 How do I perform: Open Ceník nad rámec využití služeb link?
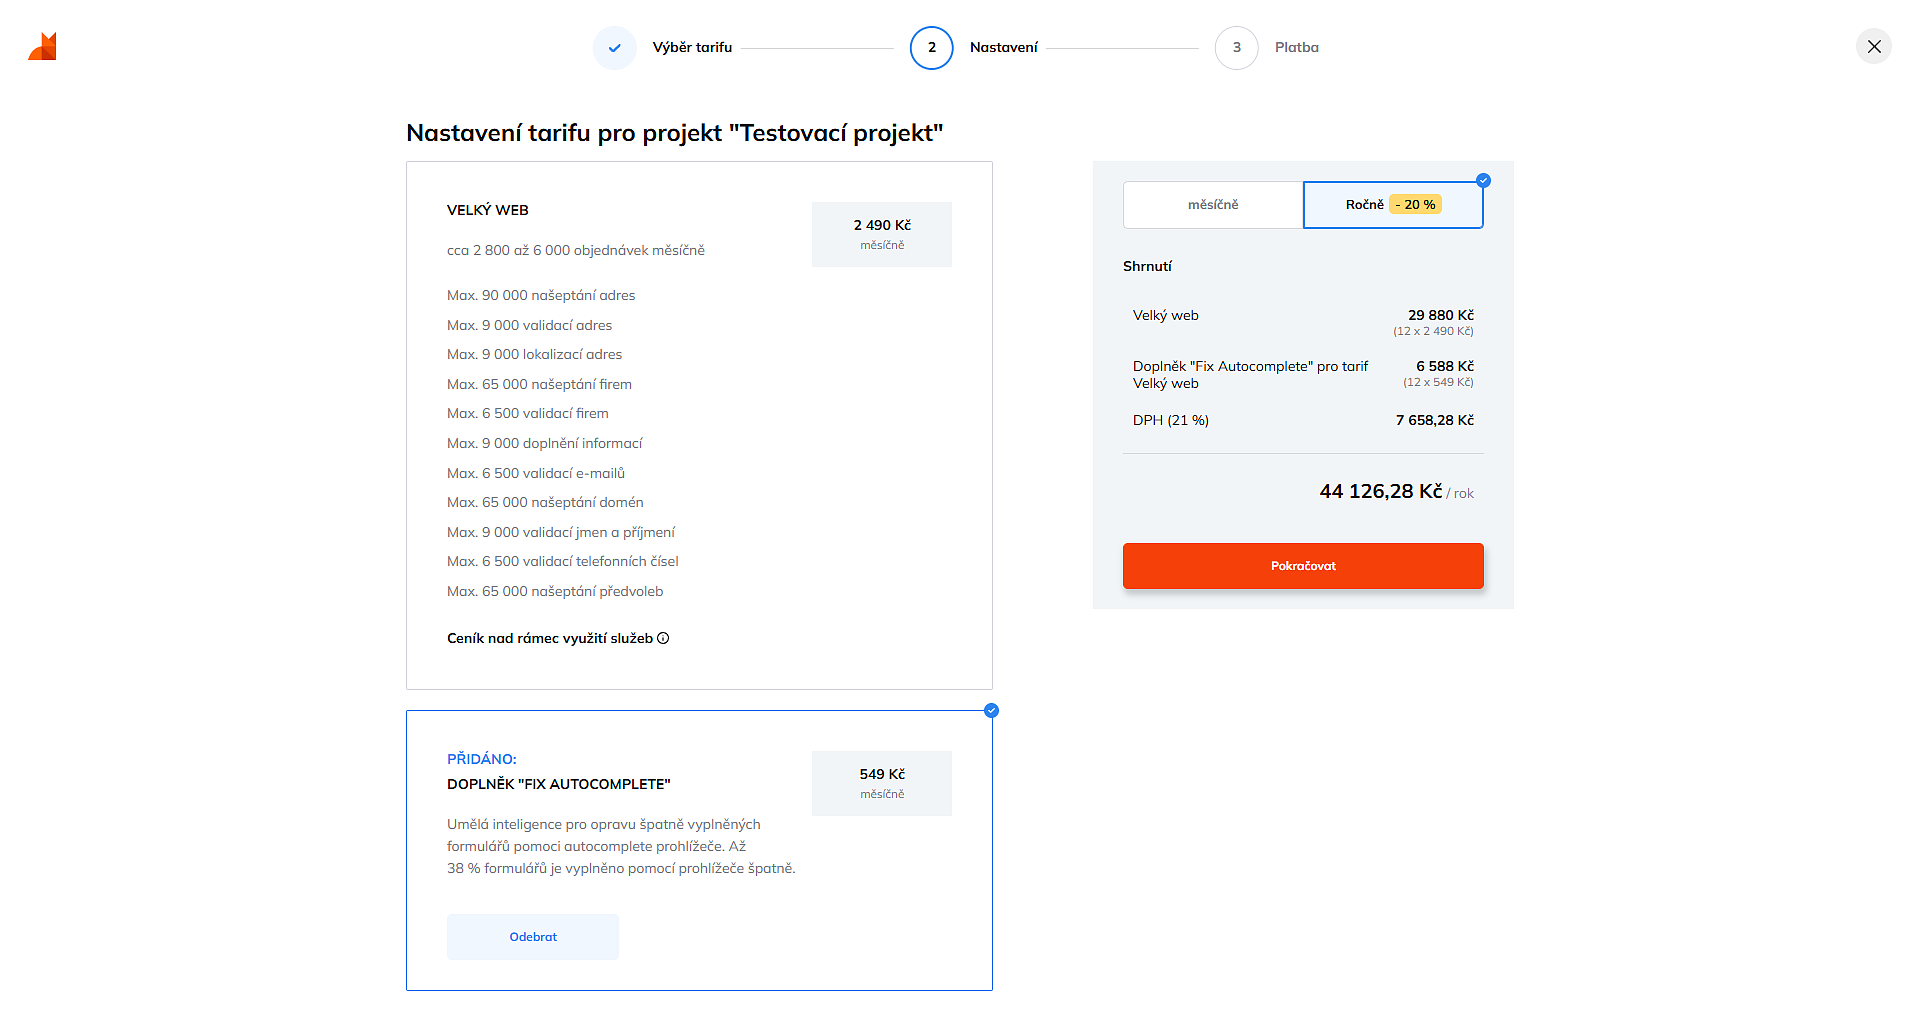coord(549,638)
